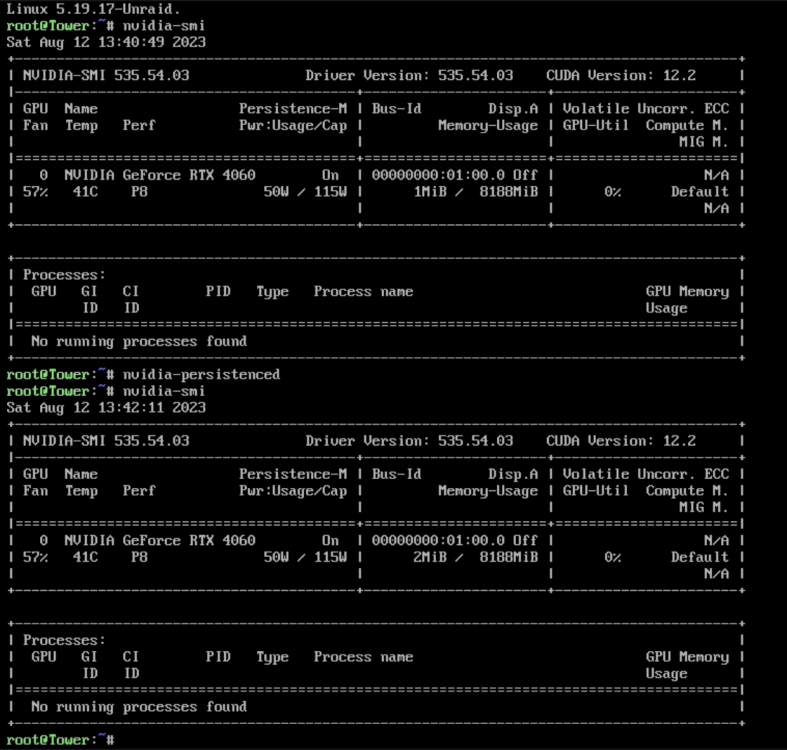Screen dimensions: 787x750
Task: Click "Default" compute mode in the 2MiB row
Action: pos(700,557)
